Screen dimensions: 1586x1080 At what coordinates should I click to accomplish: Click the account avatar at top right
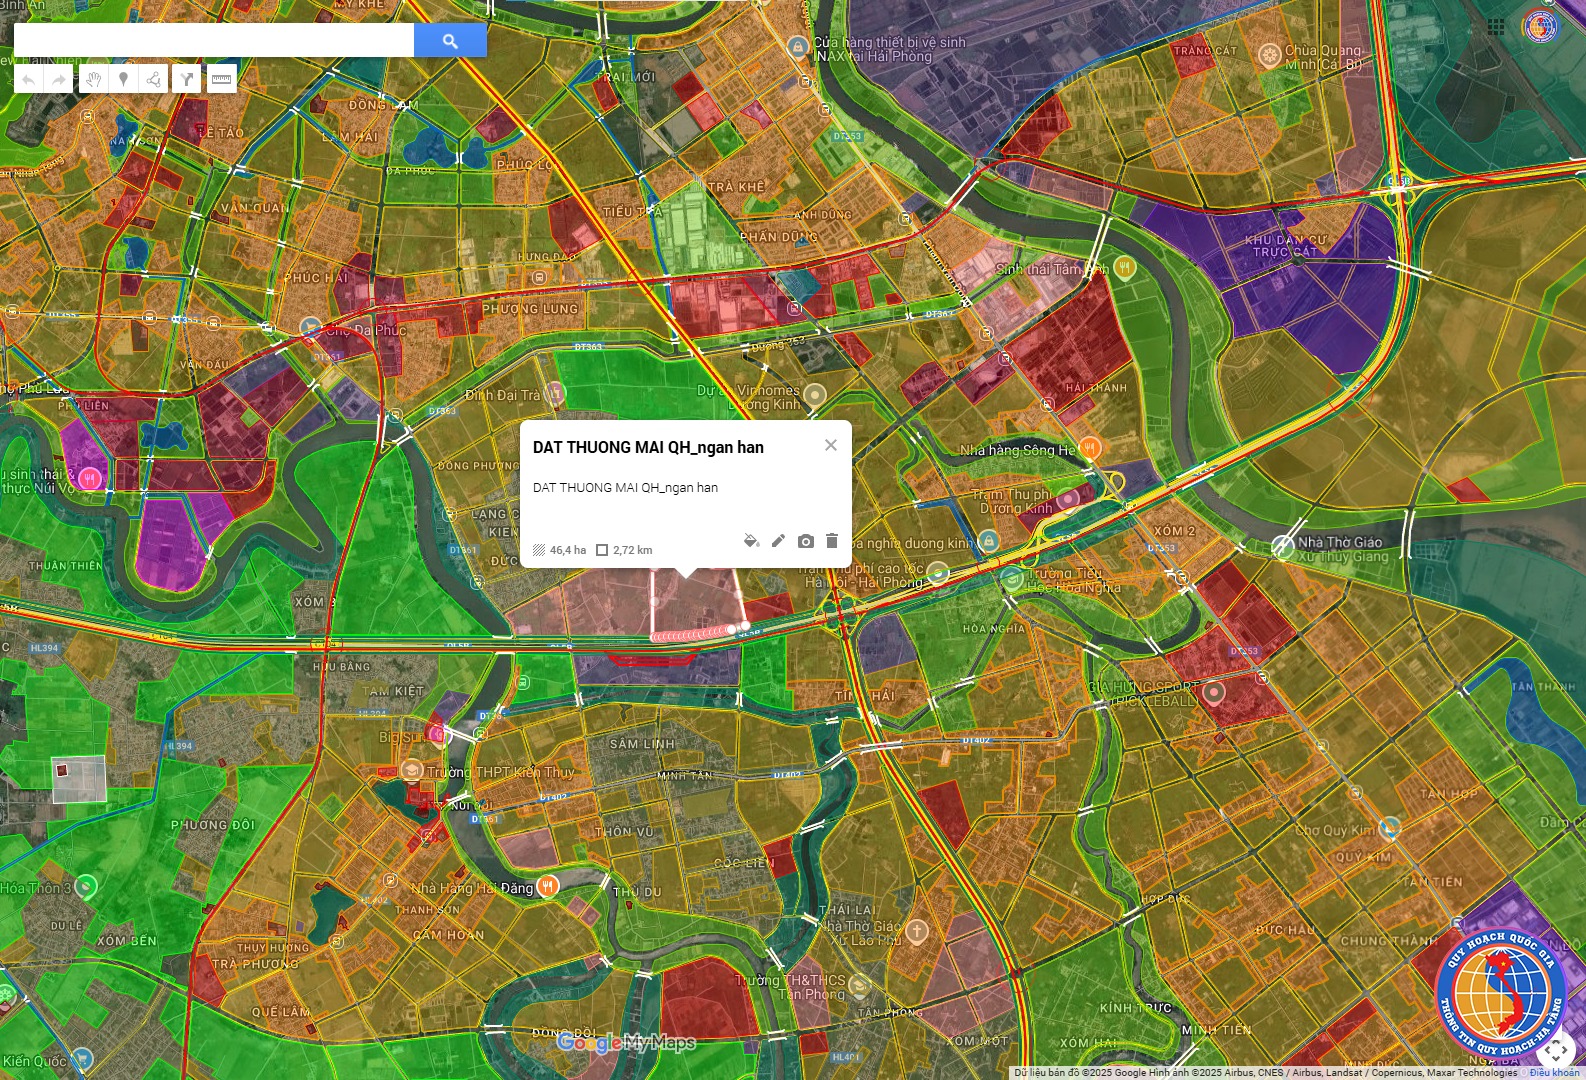click(1541, 27)
